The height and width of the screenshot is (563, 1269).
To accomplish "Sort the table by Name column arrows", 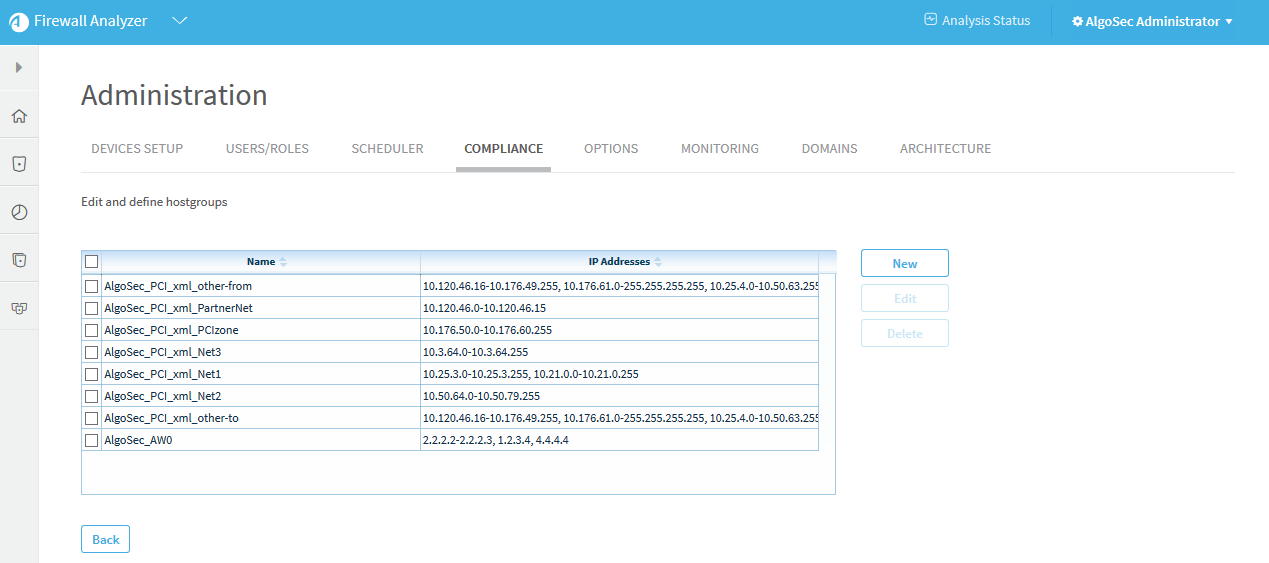I will click(x=283, y=262).
